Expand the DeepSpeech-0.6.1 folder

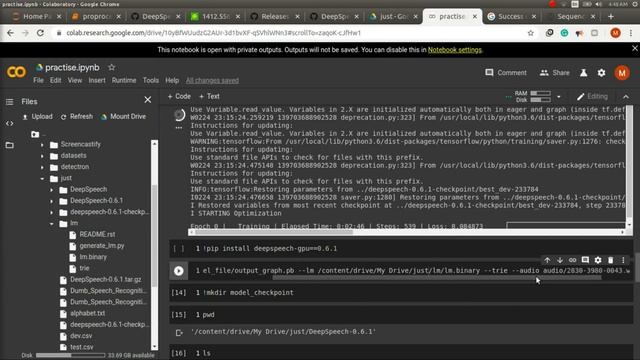click(51, 201)
